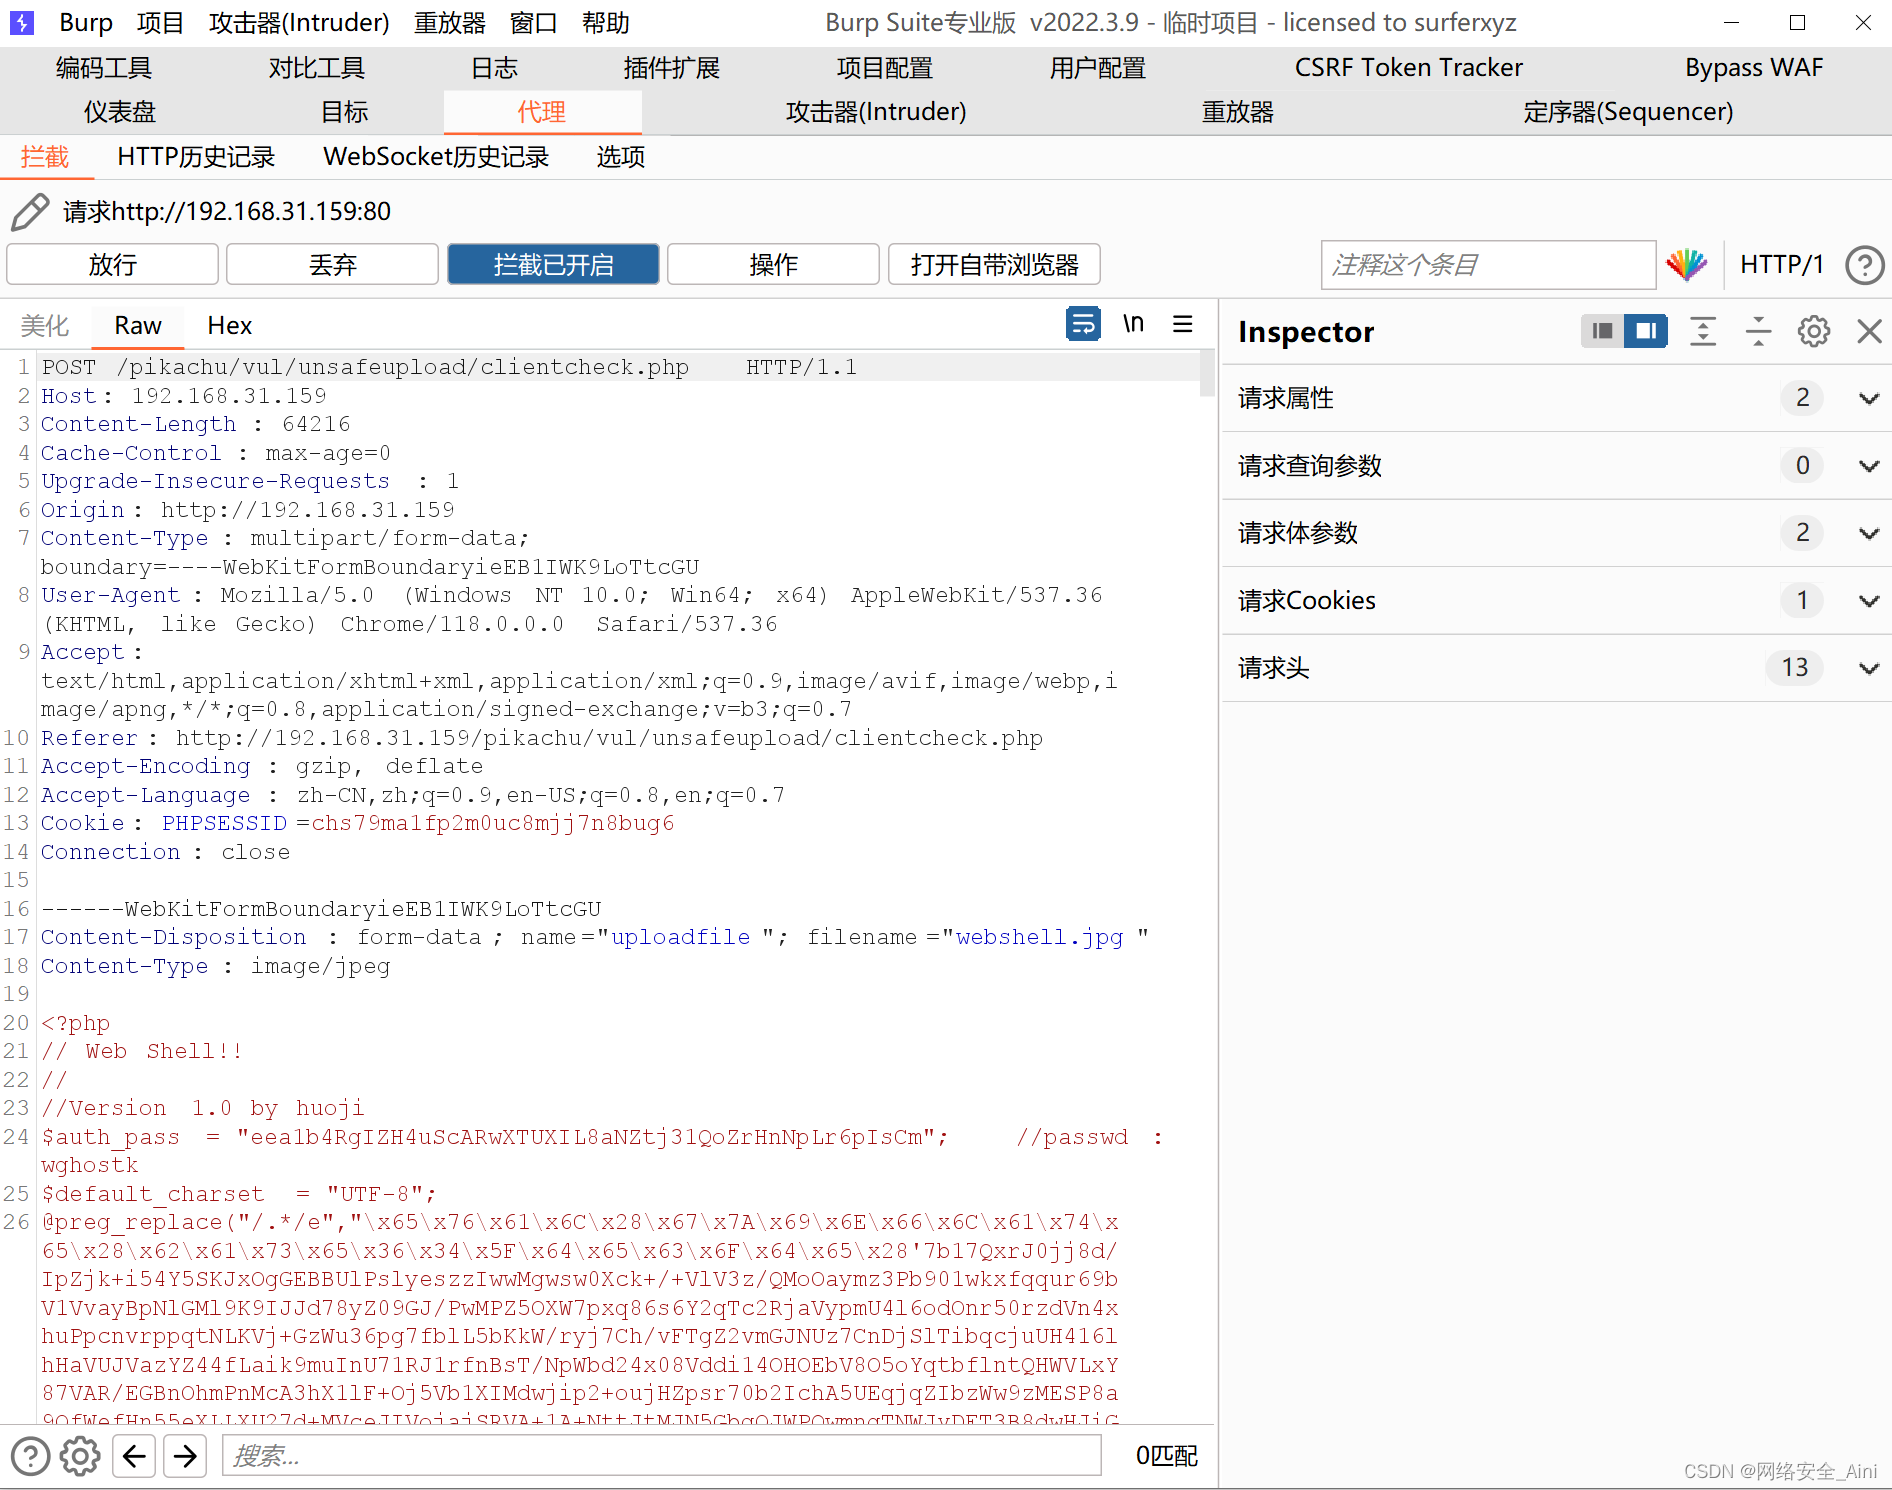The height and width of the screenshot is (1490, 1892).
Task: Open search settings gear icon
Action: [80, 1456]
